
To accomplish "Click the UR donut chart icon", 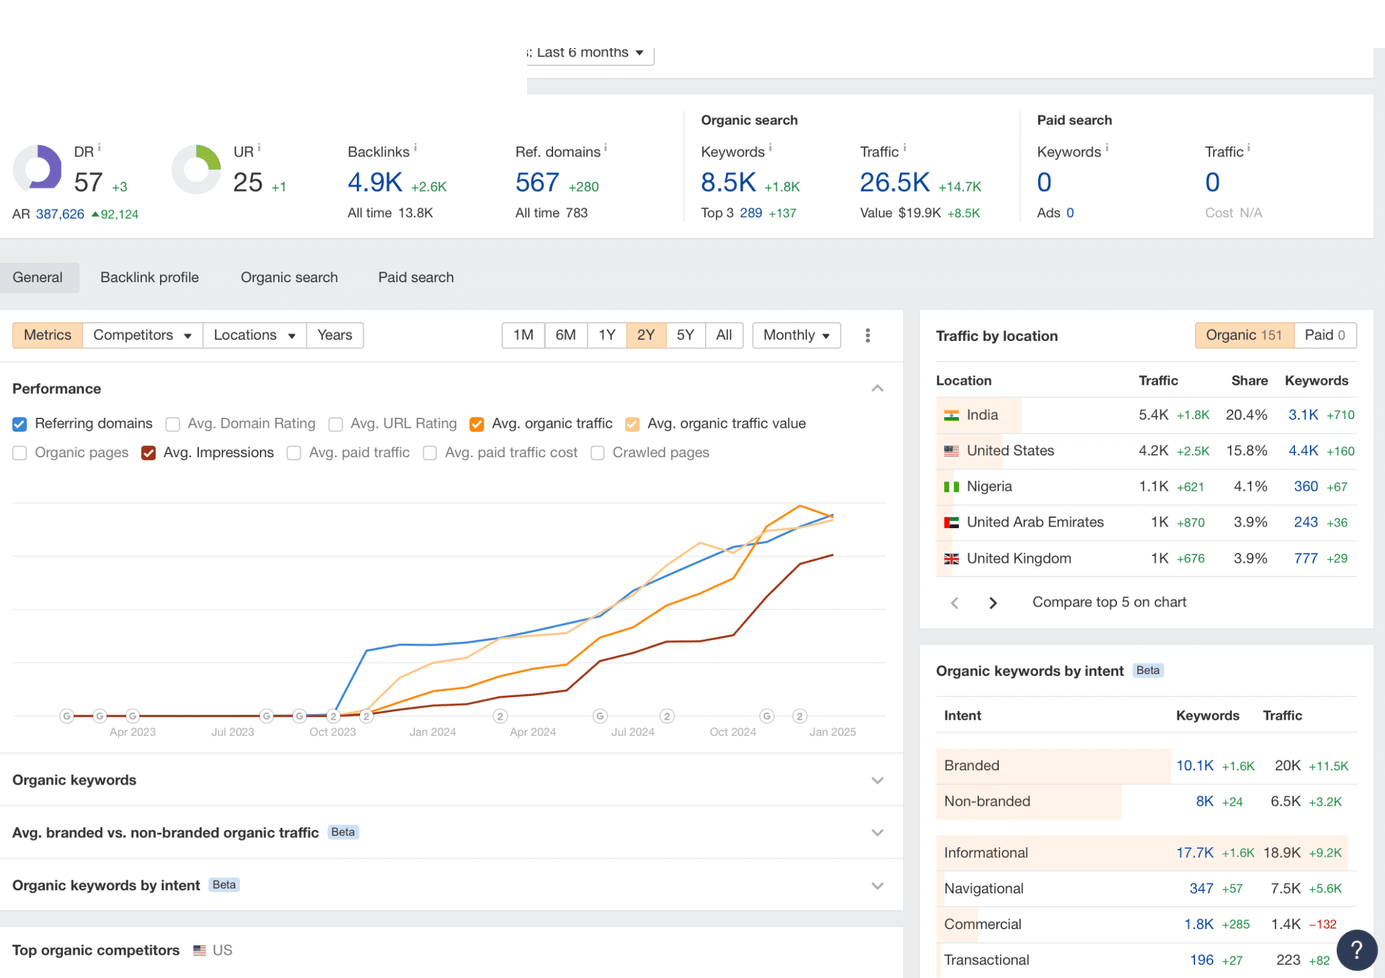I will (x=196, y=169).
